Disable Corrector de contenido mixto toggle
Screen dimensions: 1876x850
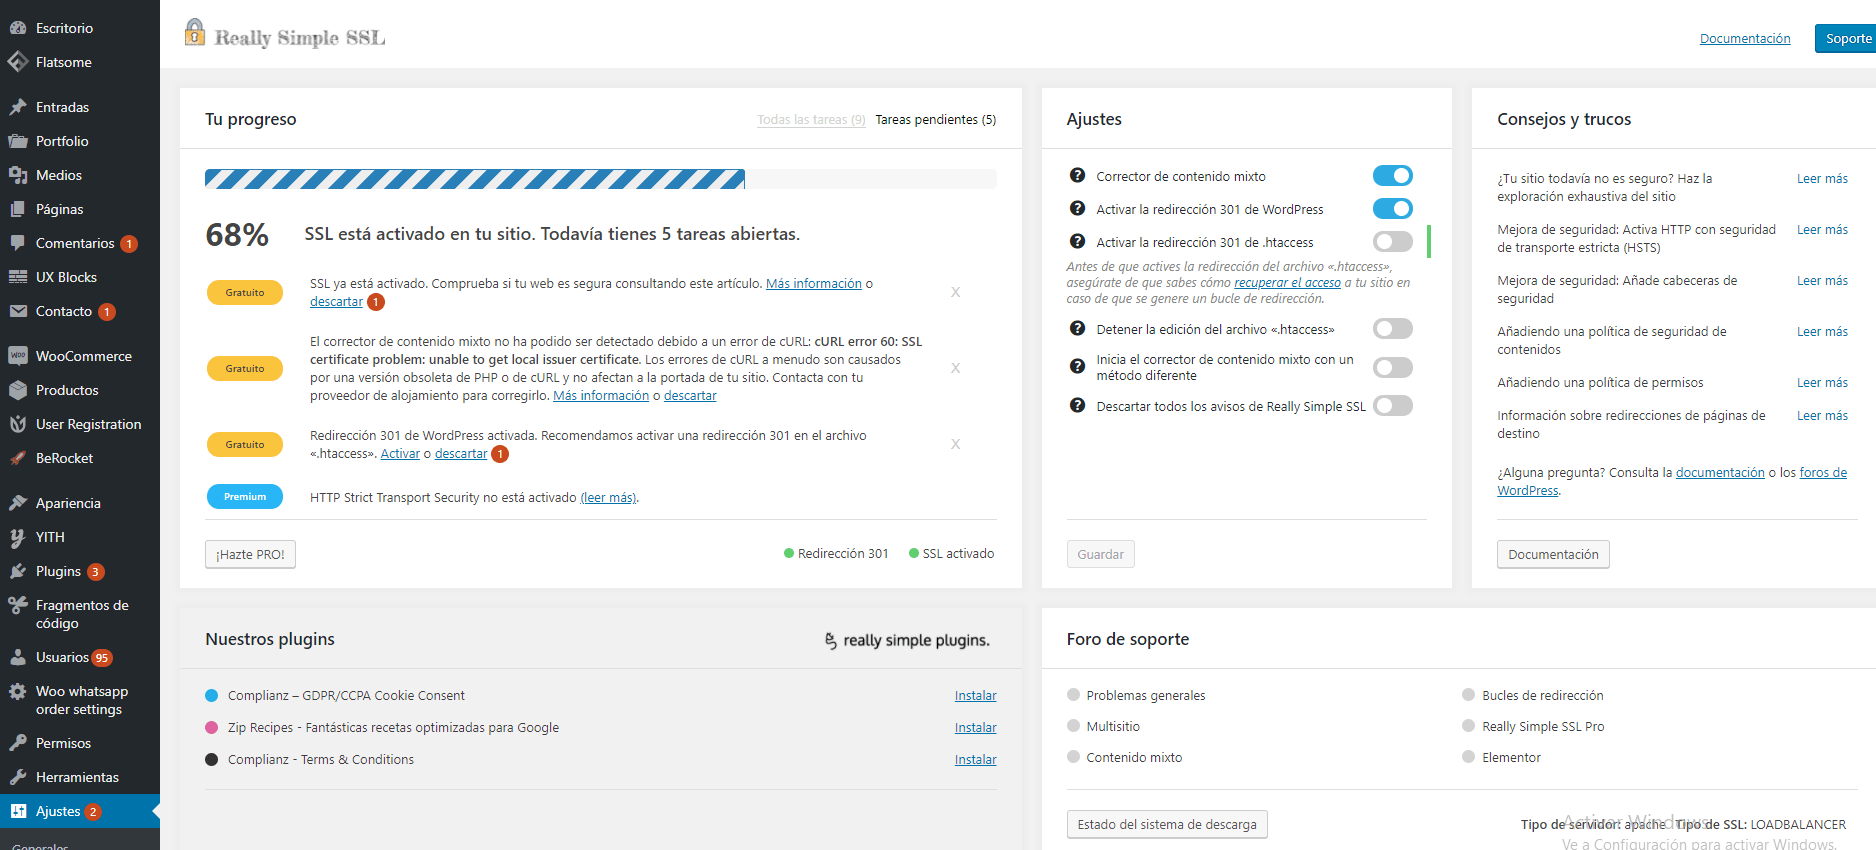(x=1392, y=175)
